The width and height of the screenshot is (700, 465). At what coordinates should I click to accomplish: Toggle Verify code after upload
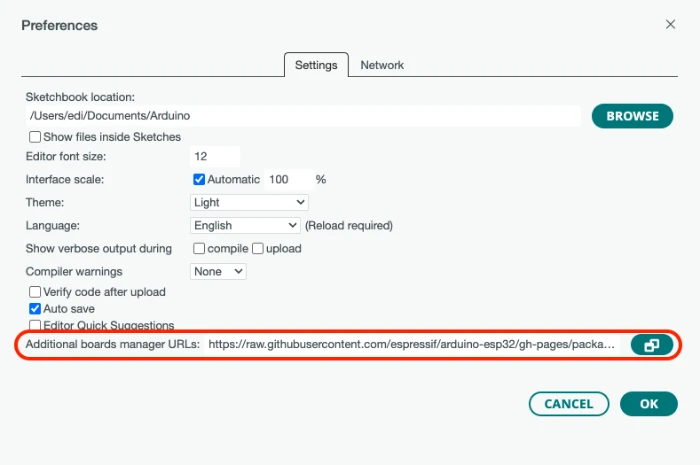35,292
